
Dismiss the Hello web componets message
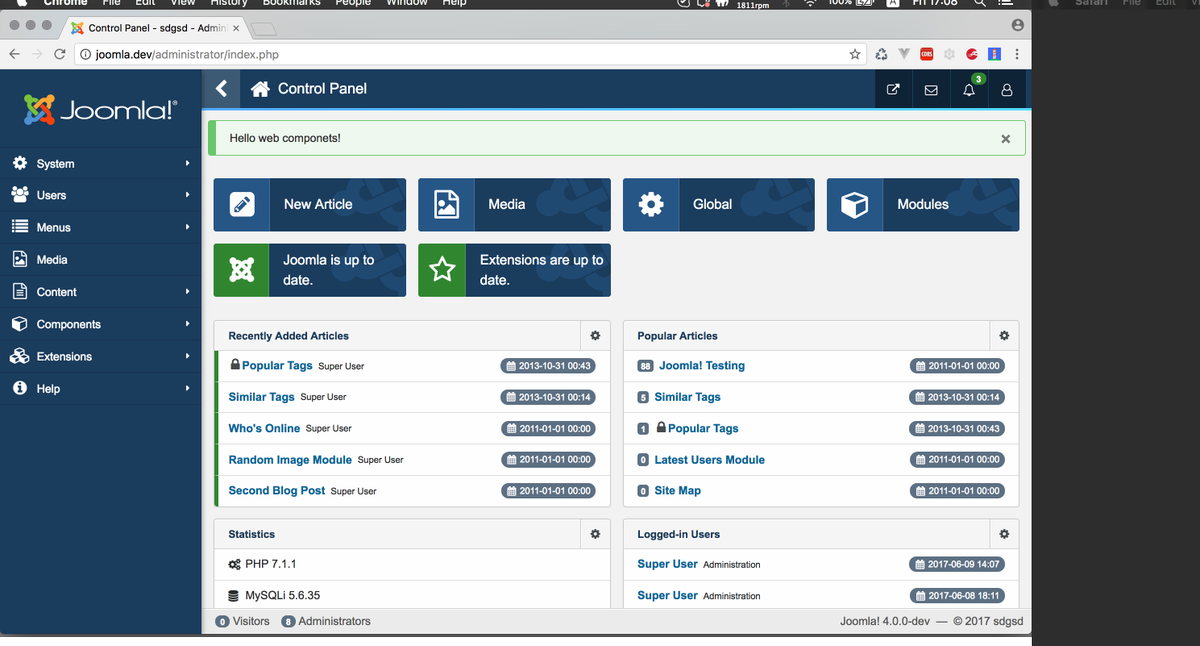[x=1006, y=139]
